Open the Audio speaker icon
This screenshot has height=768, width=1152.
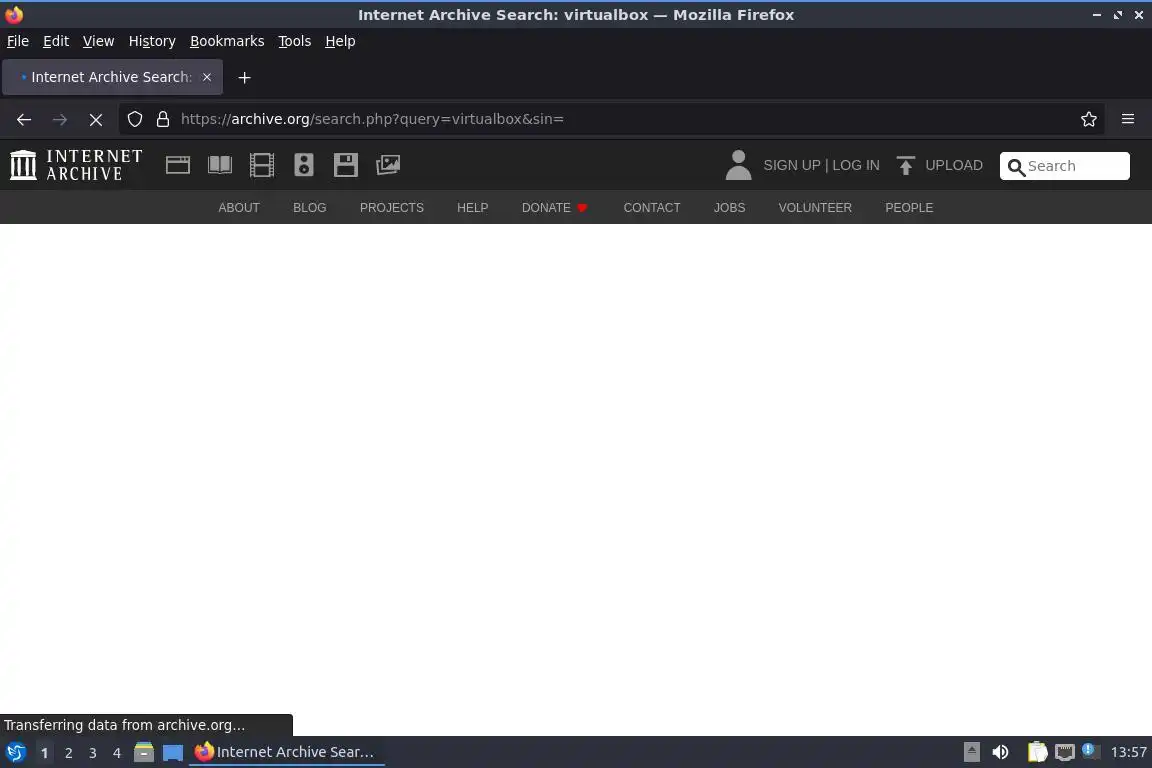coord(303,165)
